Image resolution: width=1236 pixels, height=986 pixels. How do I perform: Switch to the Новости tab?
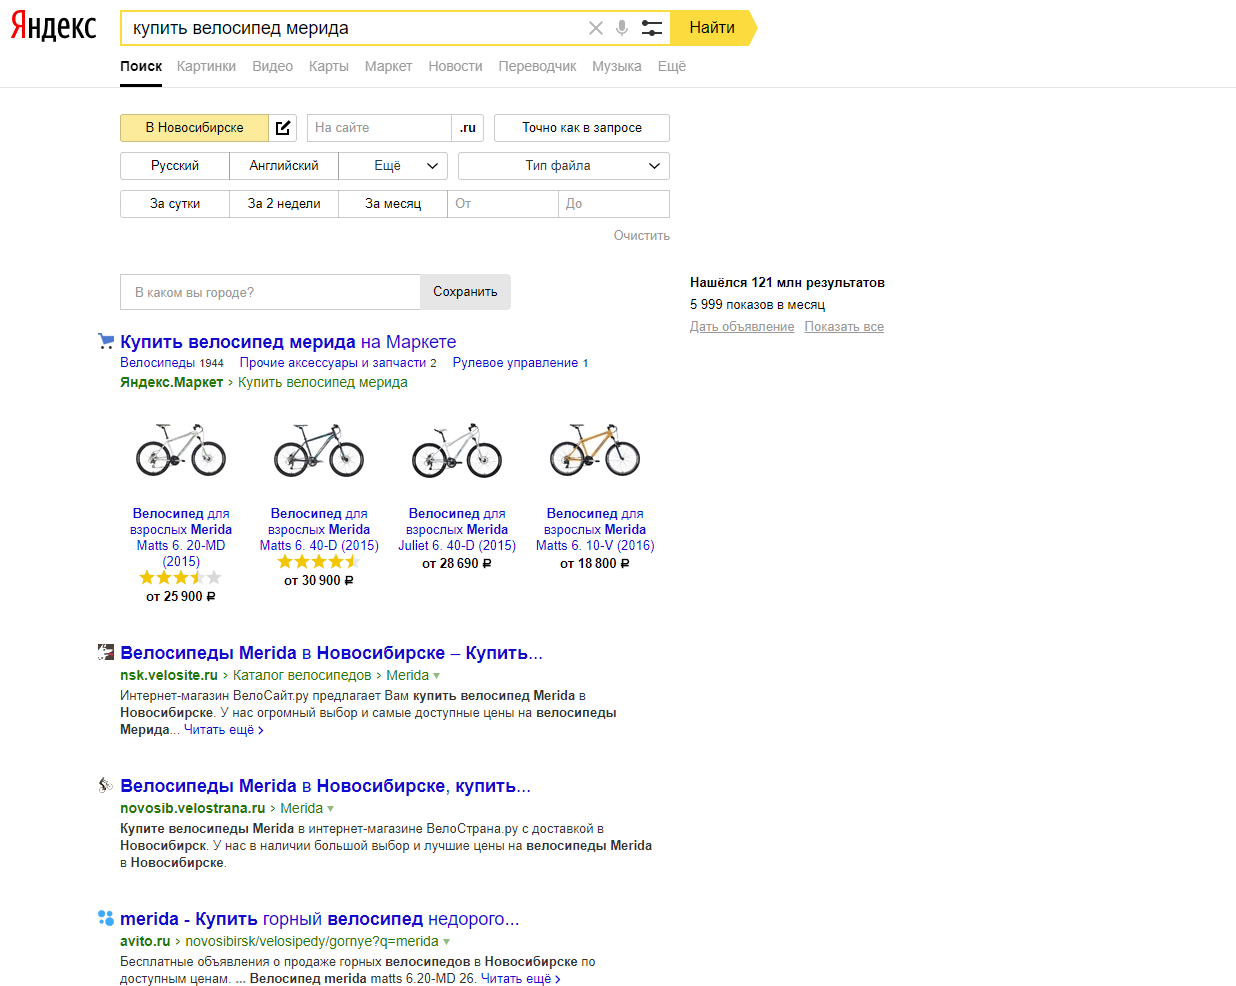point(455,66)
